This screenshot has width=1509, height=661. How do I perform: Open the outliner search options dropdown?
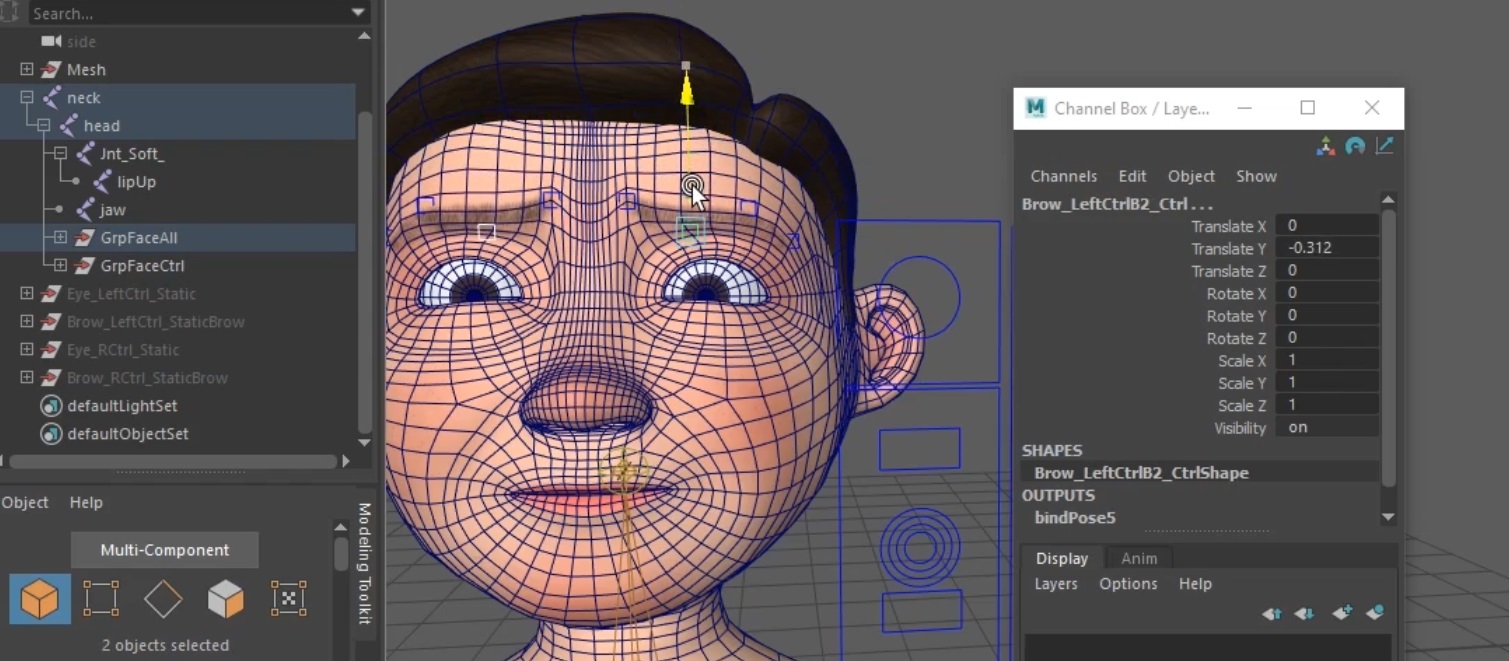pyautogui.click(x=358, y=13)
